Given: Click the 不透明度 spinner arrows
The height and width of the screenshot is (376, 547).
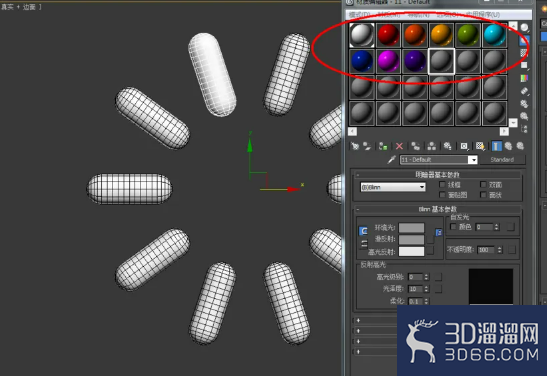Looking at the screenshot, I should click(500, 250).
